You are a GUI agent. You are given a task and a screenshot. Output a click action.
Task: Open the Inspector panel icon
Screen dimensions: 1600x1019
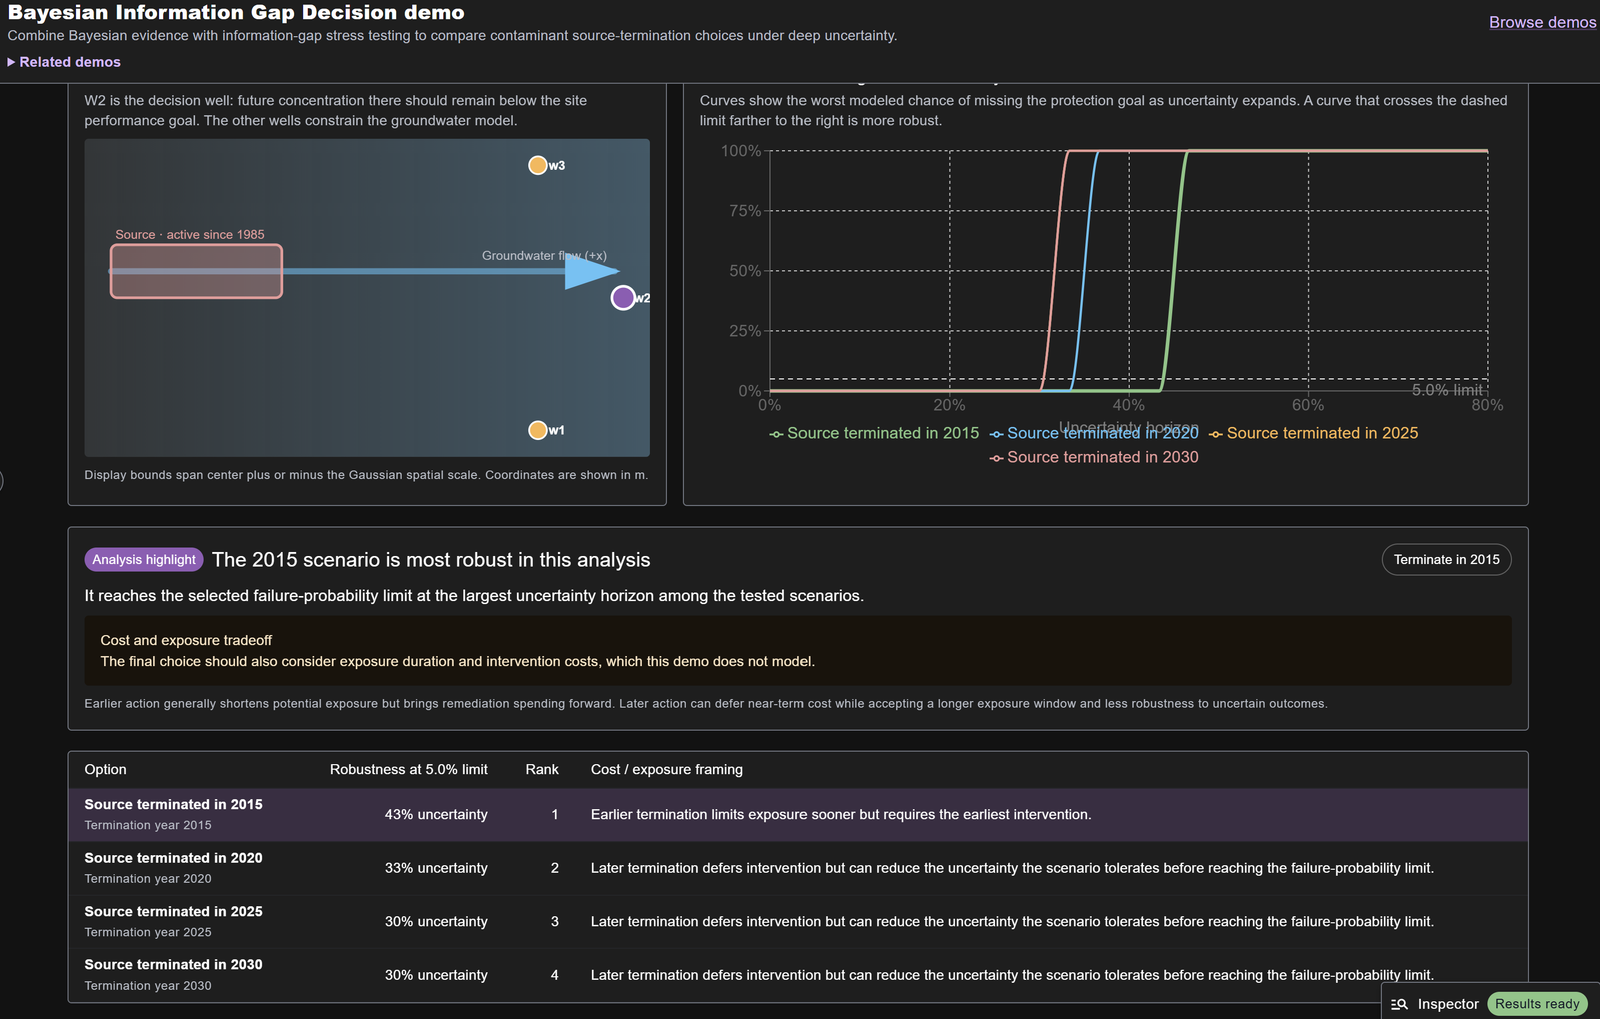click(x=1399, y=1004)
